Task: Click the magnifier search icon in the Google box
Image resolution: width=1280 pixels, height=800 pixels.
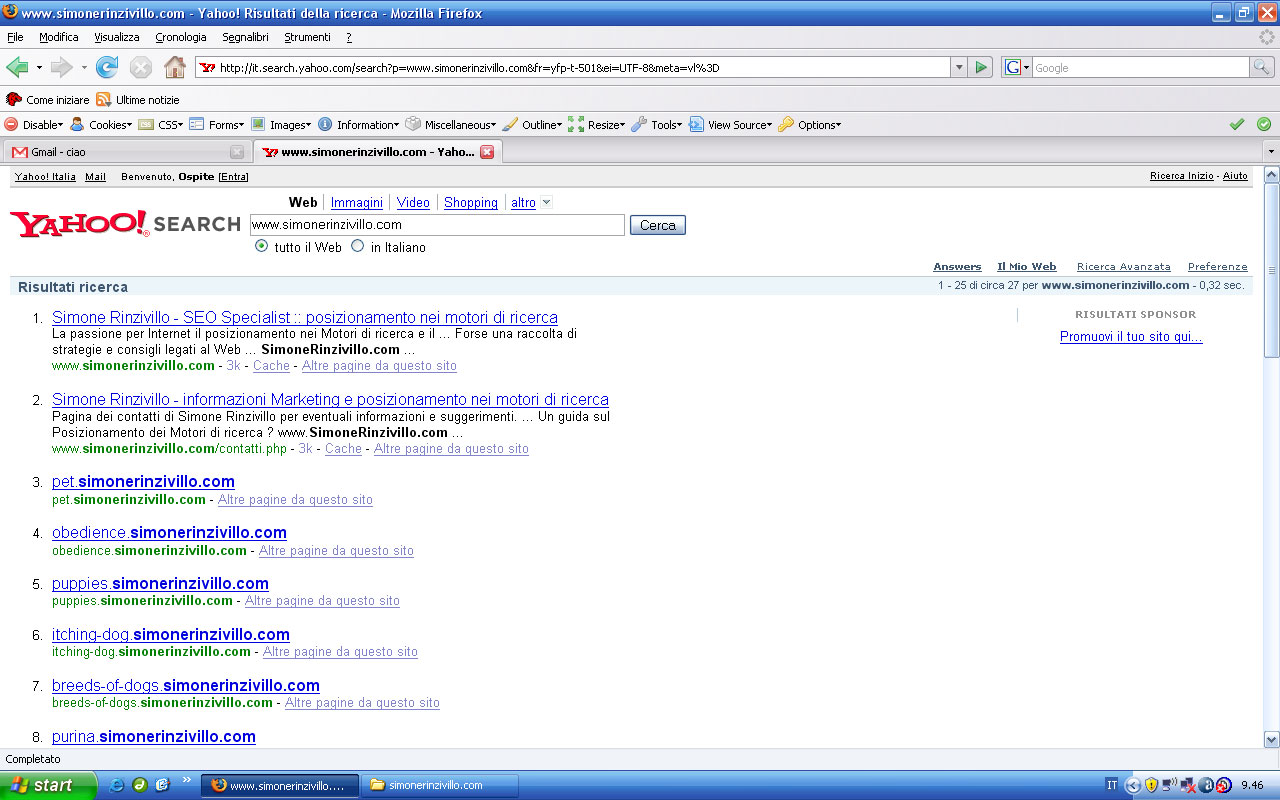Action: 1263,68
